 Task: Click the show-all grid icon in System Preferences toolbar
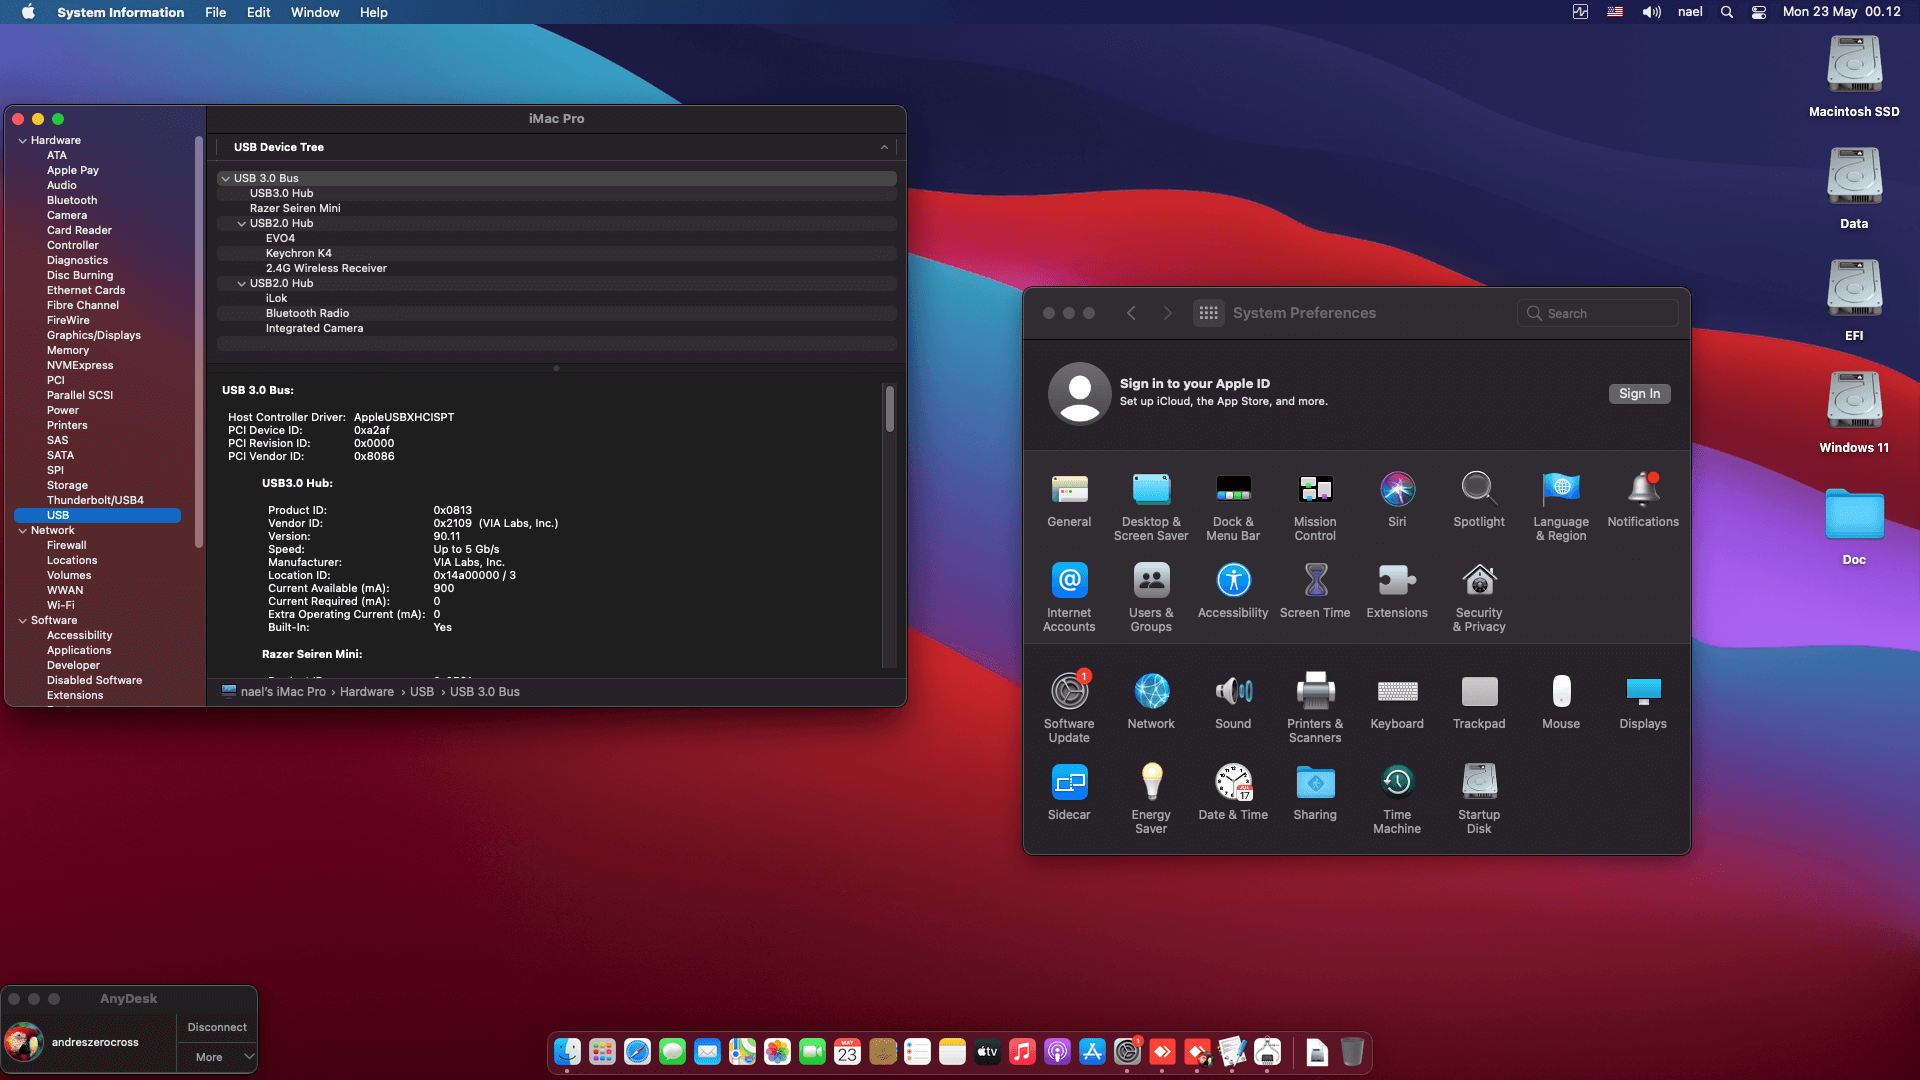point(1209,312)
